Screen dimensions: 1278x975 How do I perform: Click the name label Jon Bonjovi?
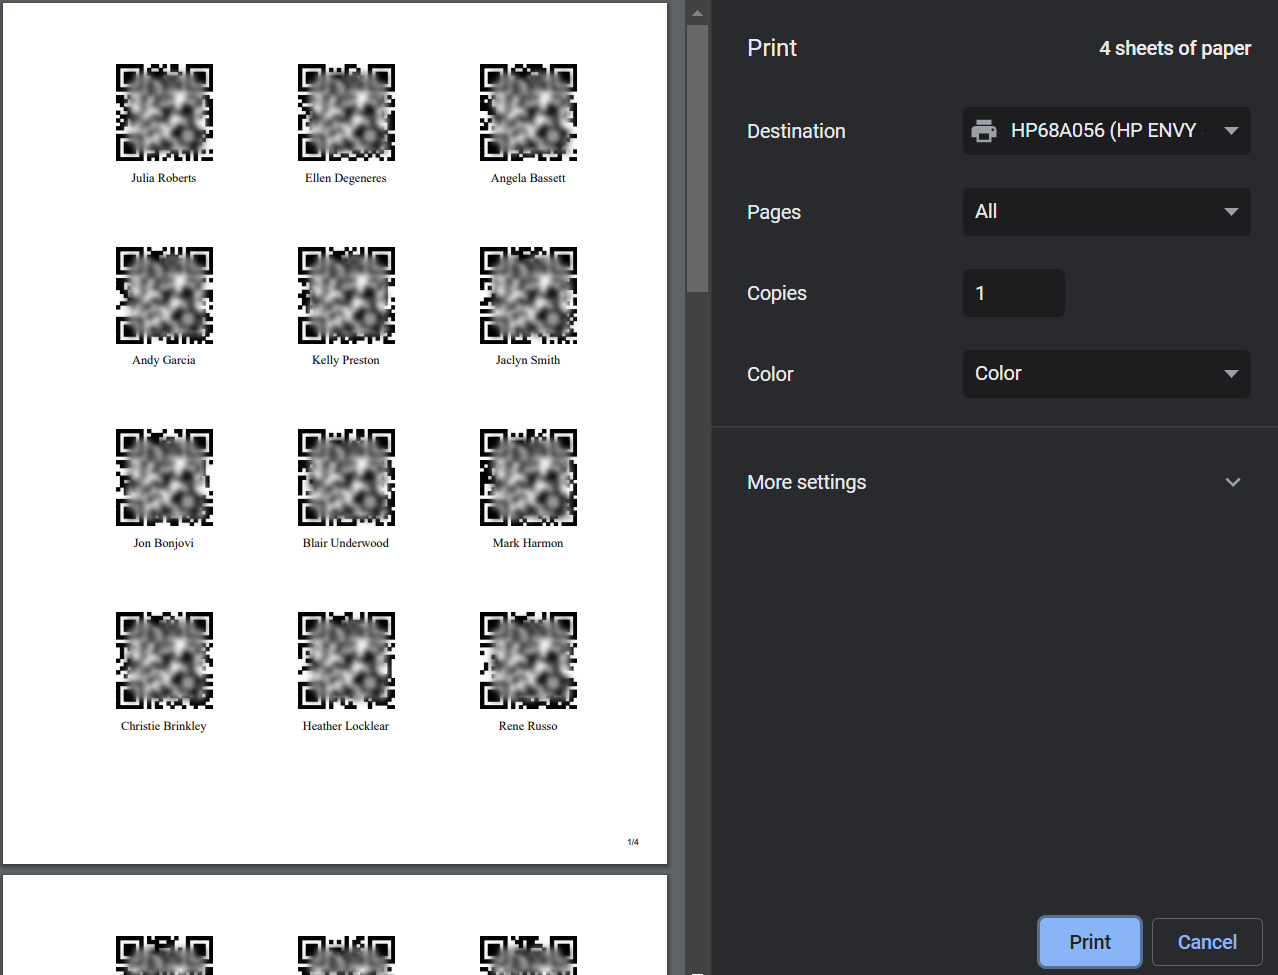(164, 543)
